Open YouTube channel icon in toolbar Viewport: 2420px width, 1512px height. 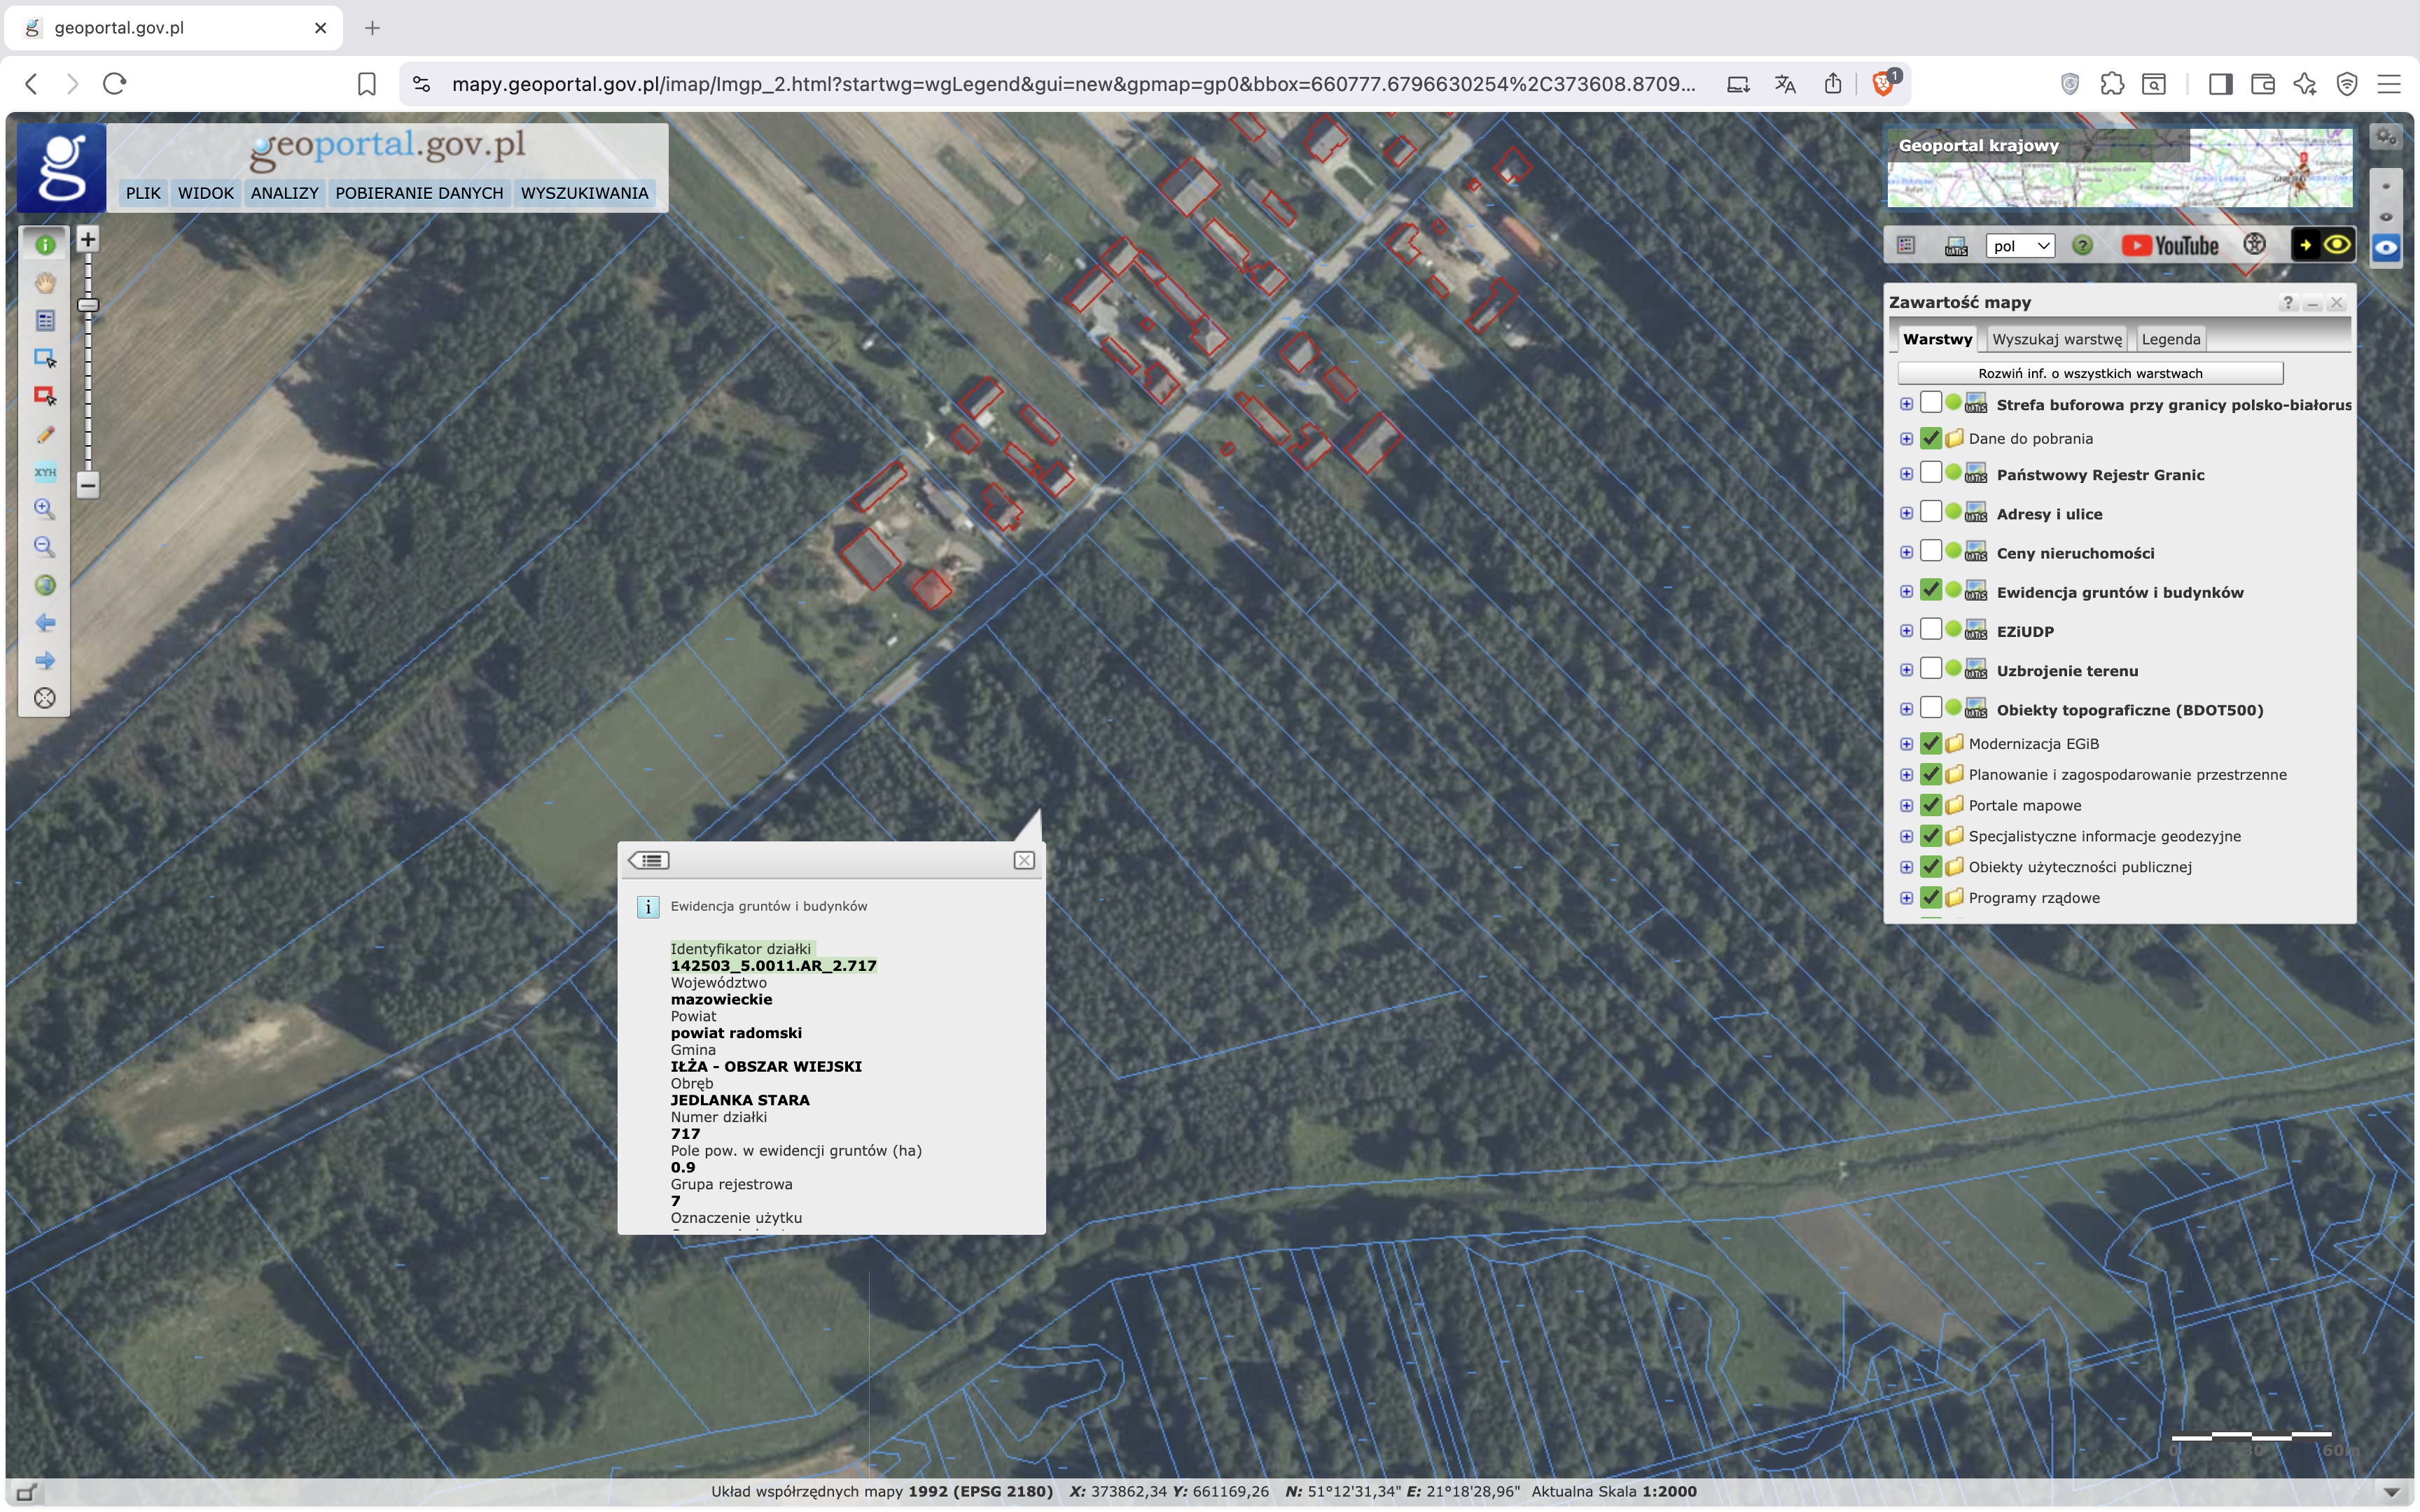pyautogui.click(x=2170, y=246)
